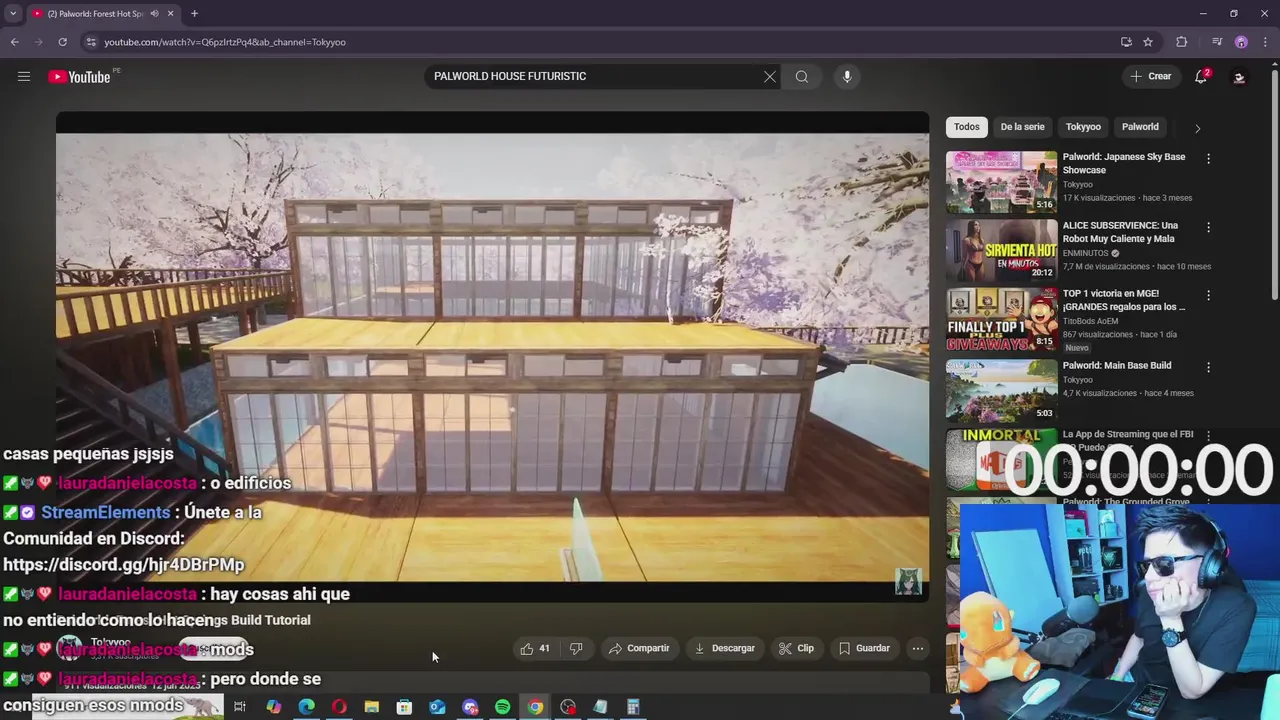
Task: Open Task View in the taskbar
Action: click(x=240, y=707)
